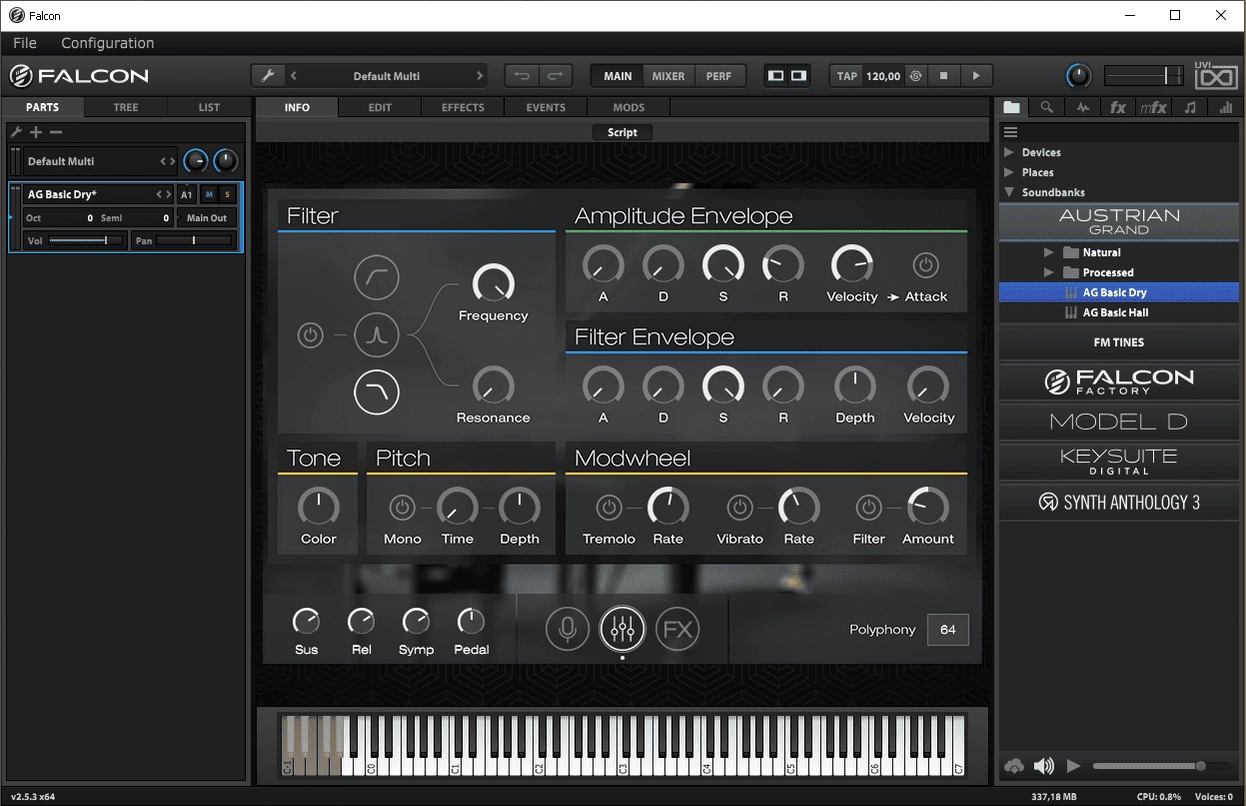Expand the Processed folder
1246x806 pixels.
point(1049,272)
